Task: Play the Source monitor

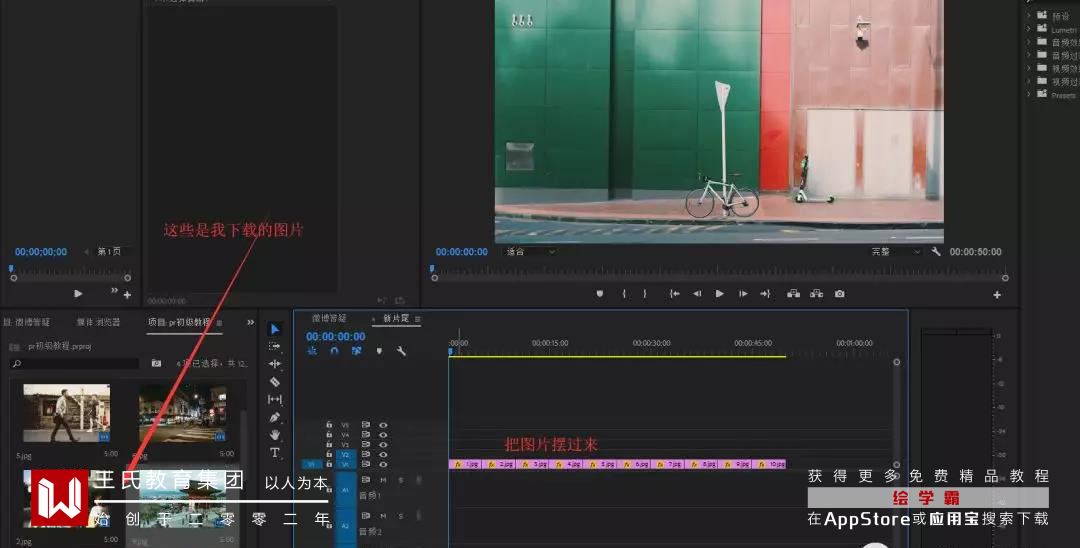Action: (x=78, y=294)
